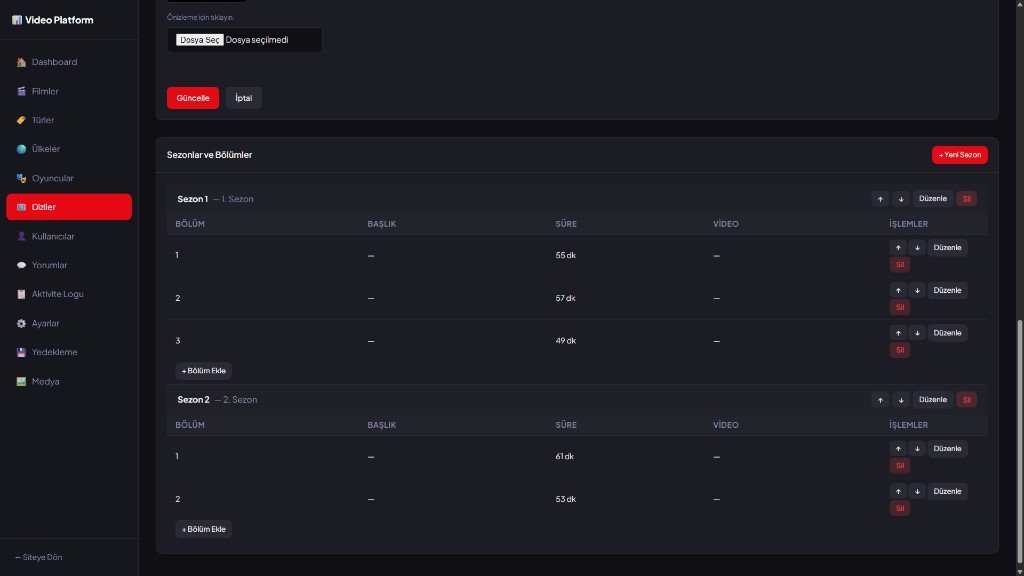Open the Oyuncular menu item
The image size is (1024, 576).
point(52,178)
